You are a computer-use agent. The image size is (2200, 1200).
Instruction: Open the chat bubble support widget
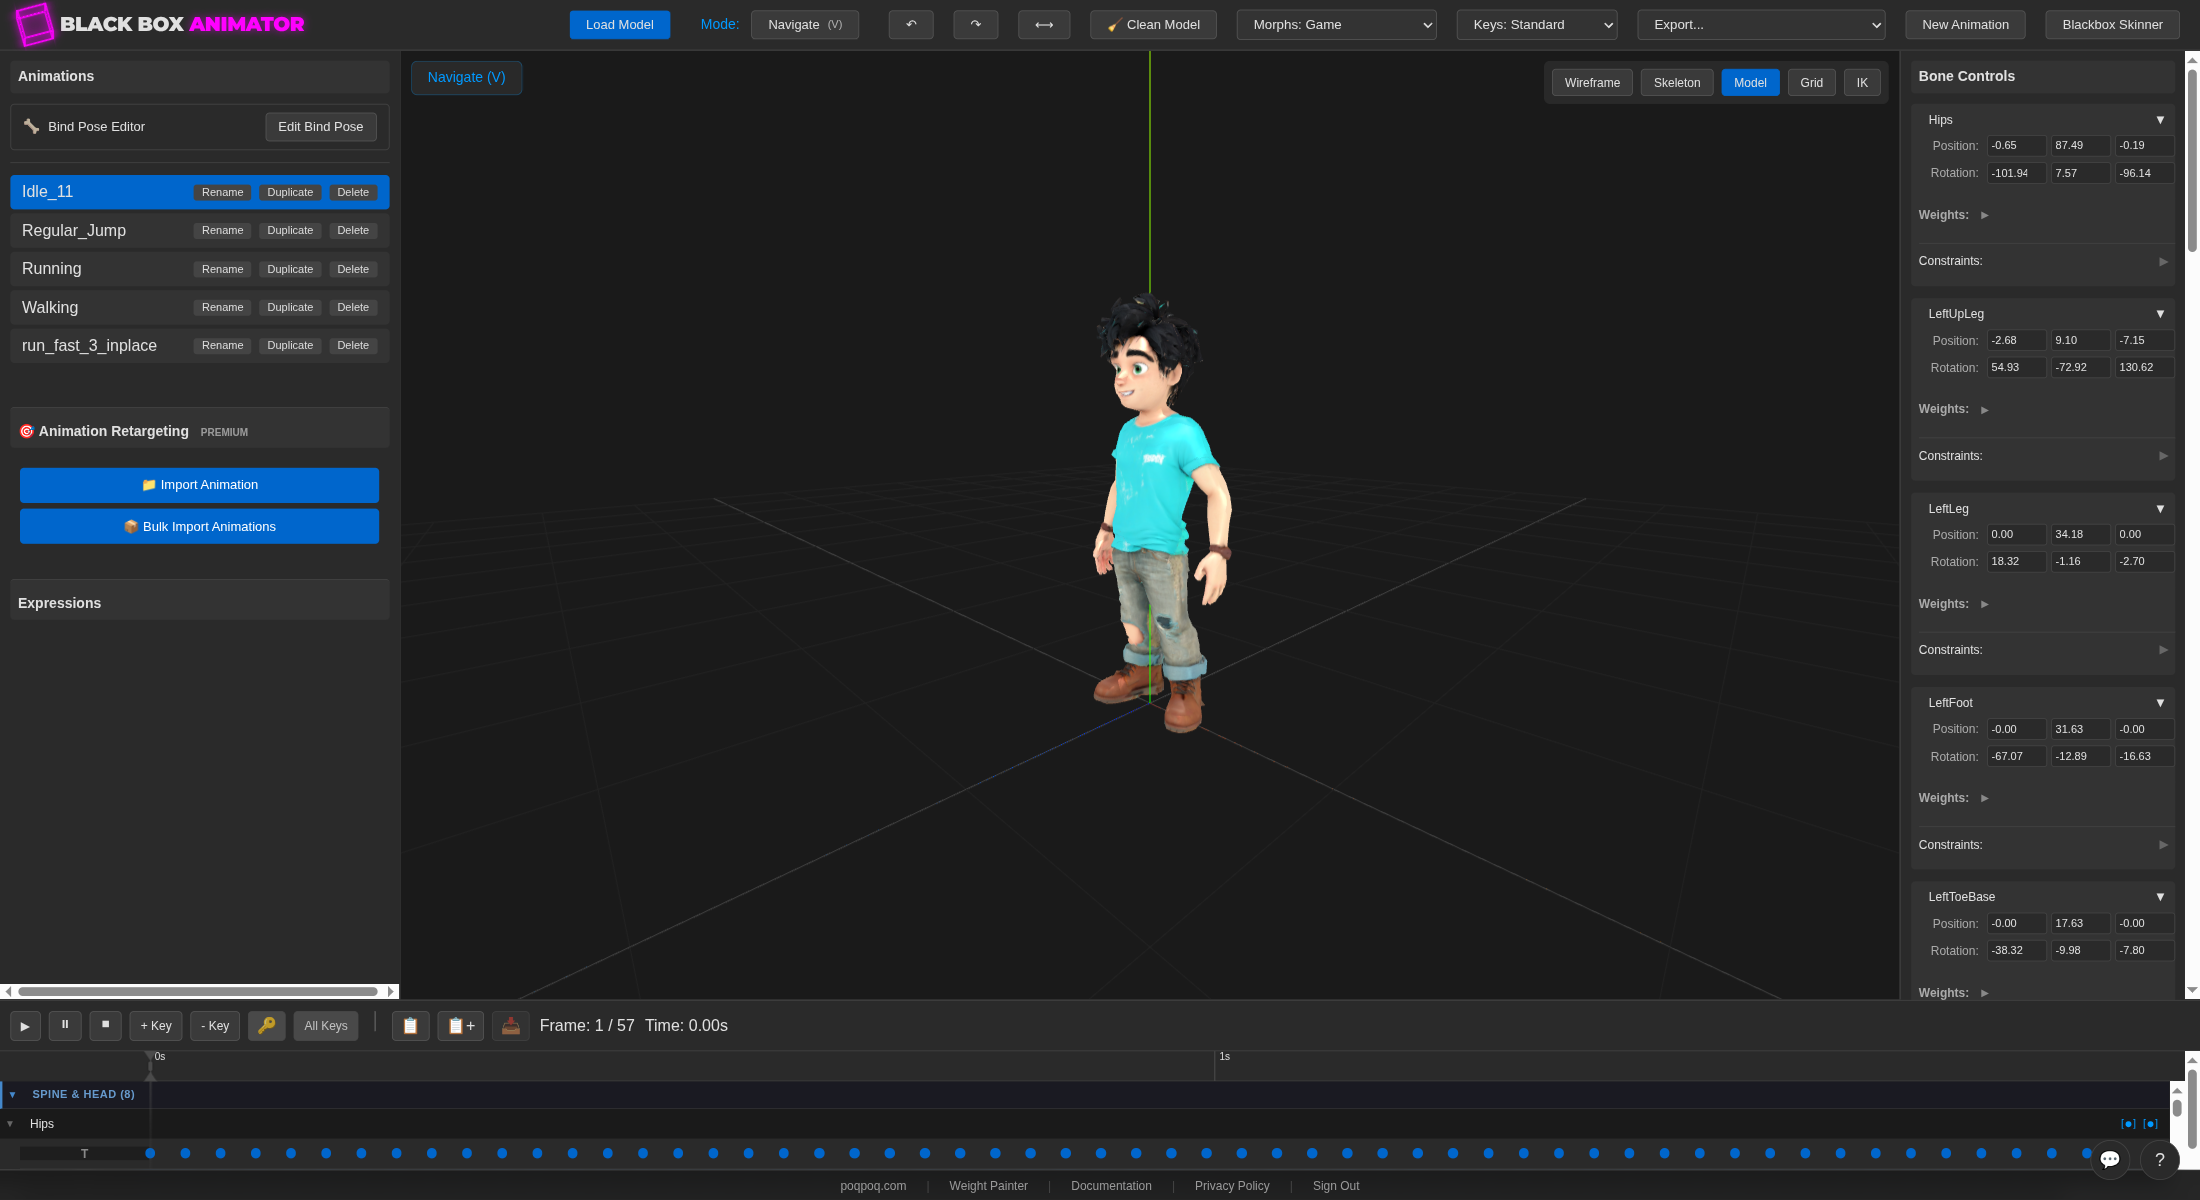[2110, 1160]
